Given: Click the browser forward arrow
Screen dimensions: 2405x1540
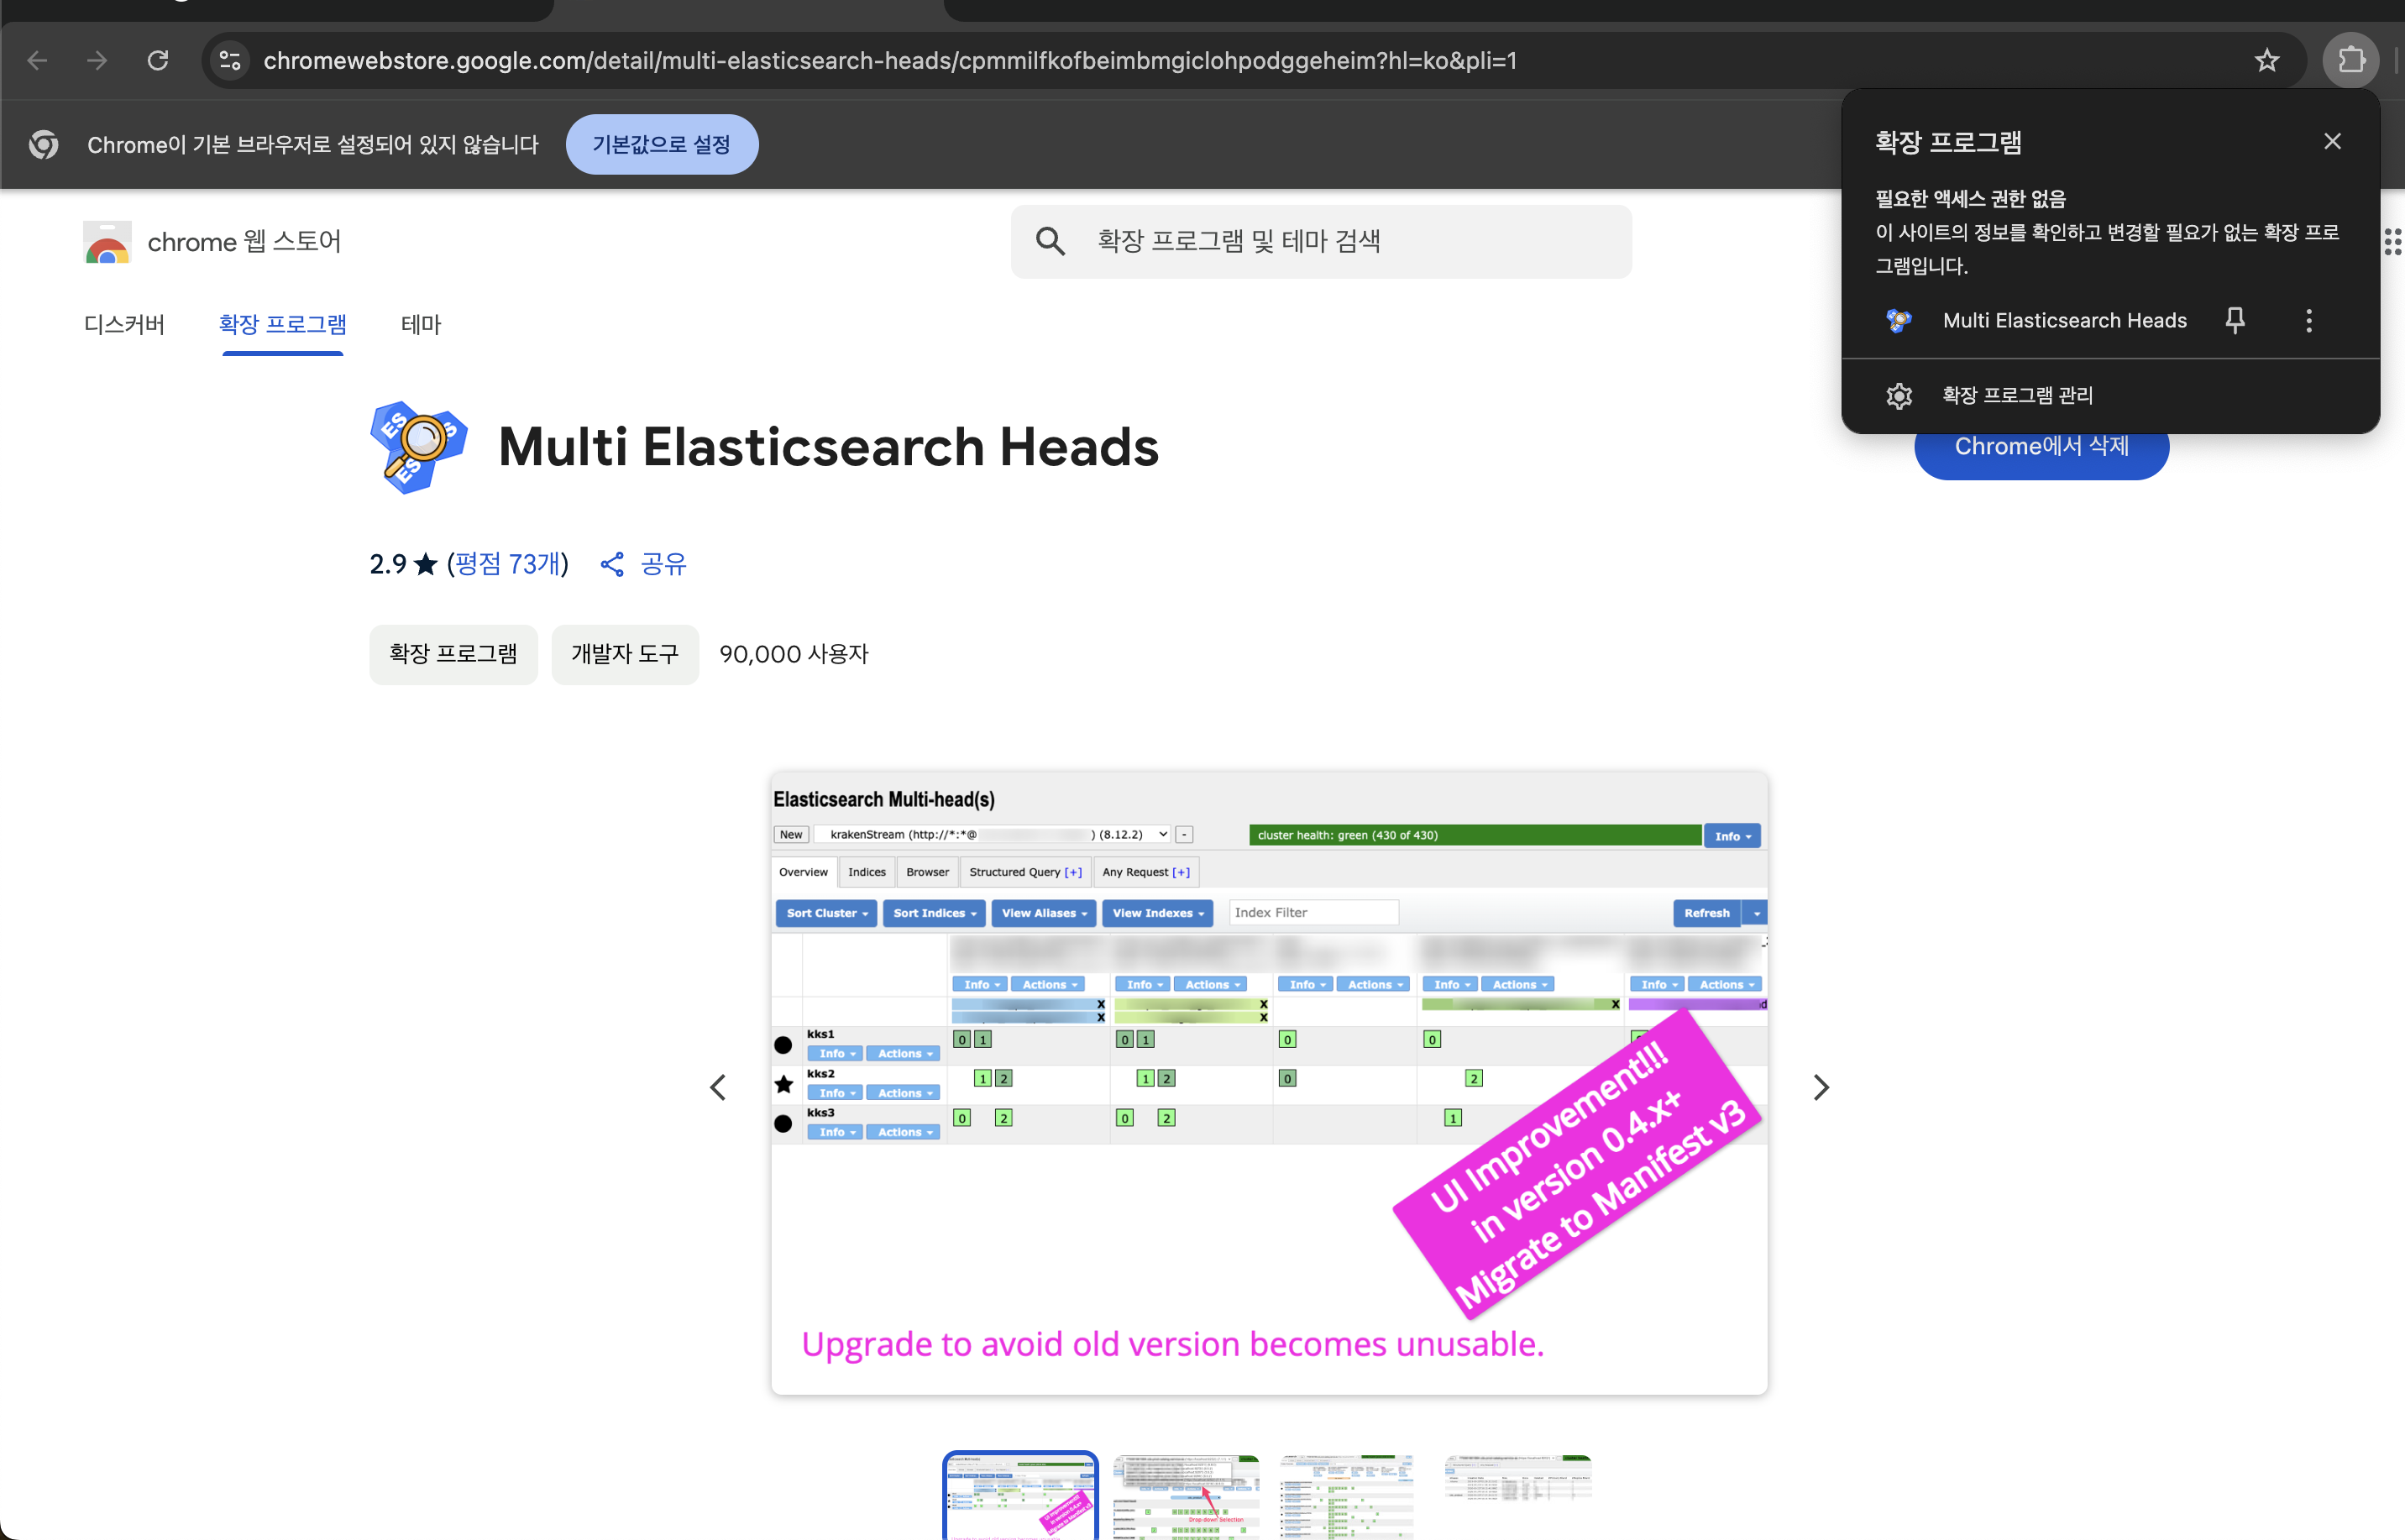Looking at the screenshot, I should point(97,60).
